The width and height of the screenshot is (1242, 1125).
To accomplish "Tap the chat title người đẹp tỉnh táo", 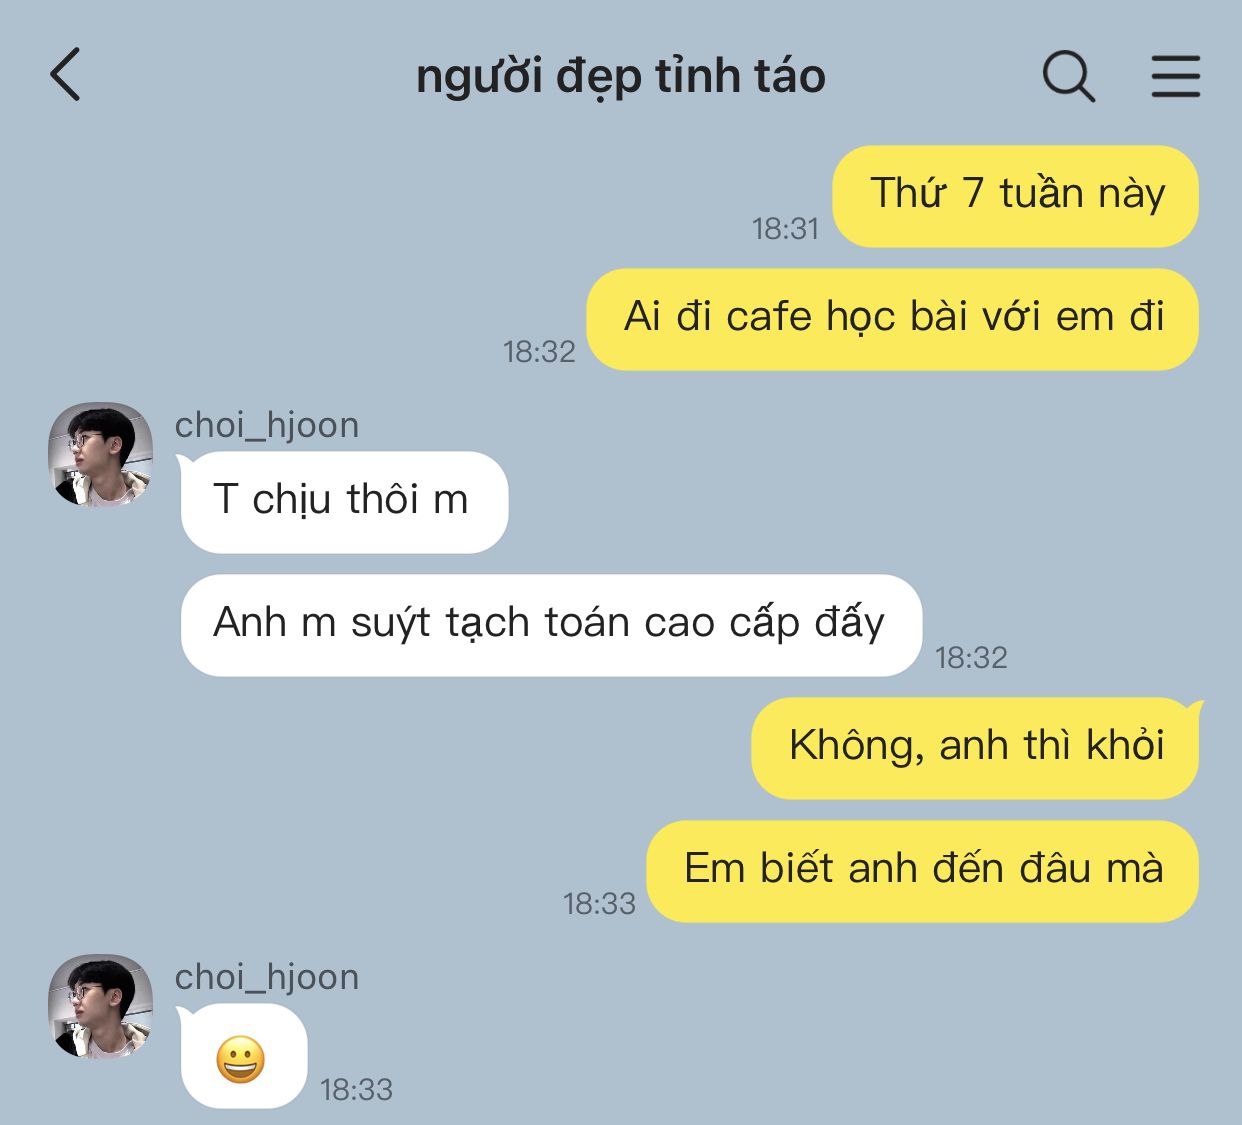I will (x=620, y=77).
